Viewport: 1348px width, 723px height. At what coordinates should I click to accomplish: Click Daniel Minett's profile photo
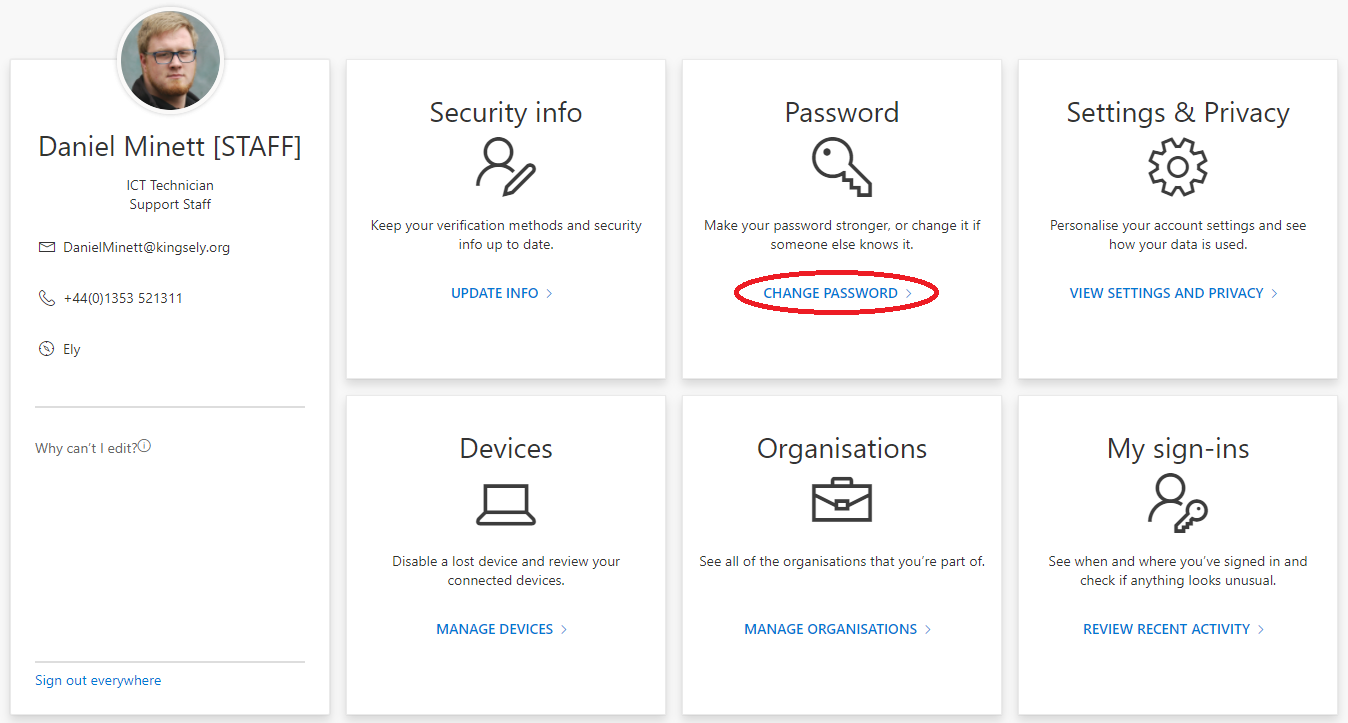tap(170, 60)
